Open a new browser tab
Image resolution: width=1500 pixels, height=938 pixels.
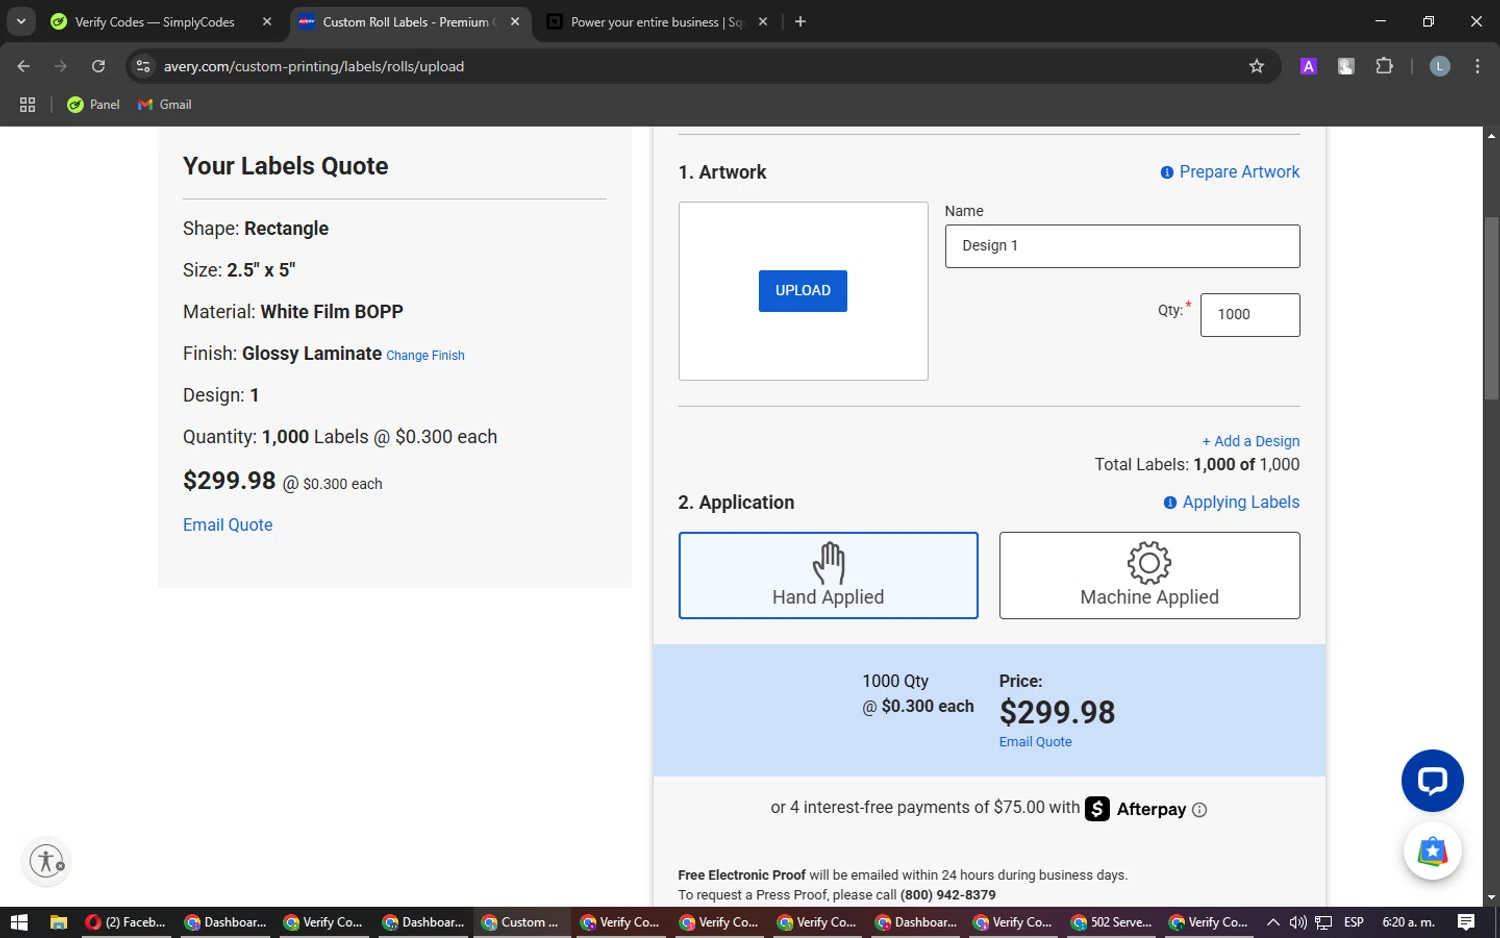pyautogui.click(x=800, y=22)
